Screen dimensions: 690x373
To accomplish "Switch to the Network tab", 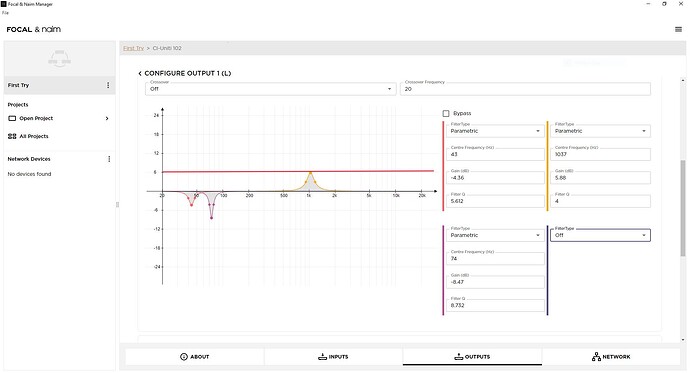I will click(611, 357).
